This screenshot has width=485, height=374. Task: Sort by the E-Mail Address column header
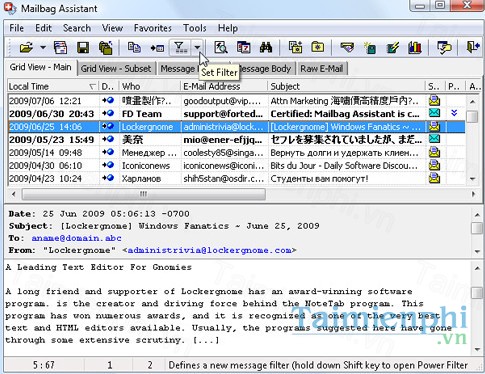224,86
